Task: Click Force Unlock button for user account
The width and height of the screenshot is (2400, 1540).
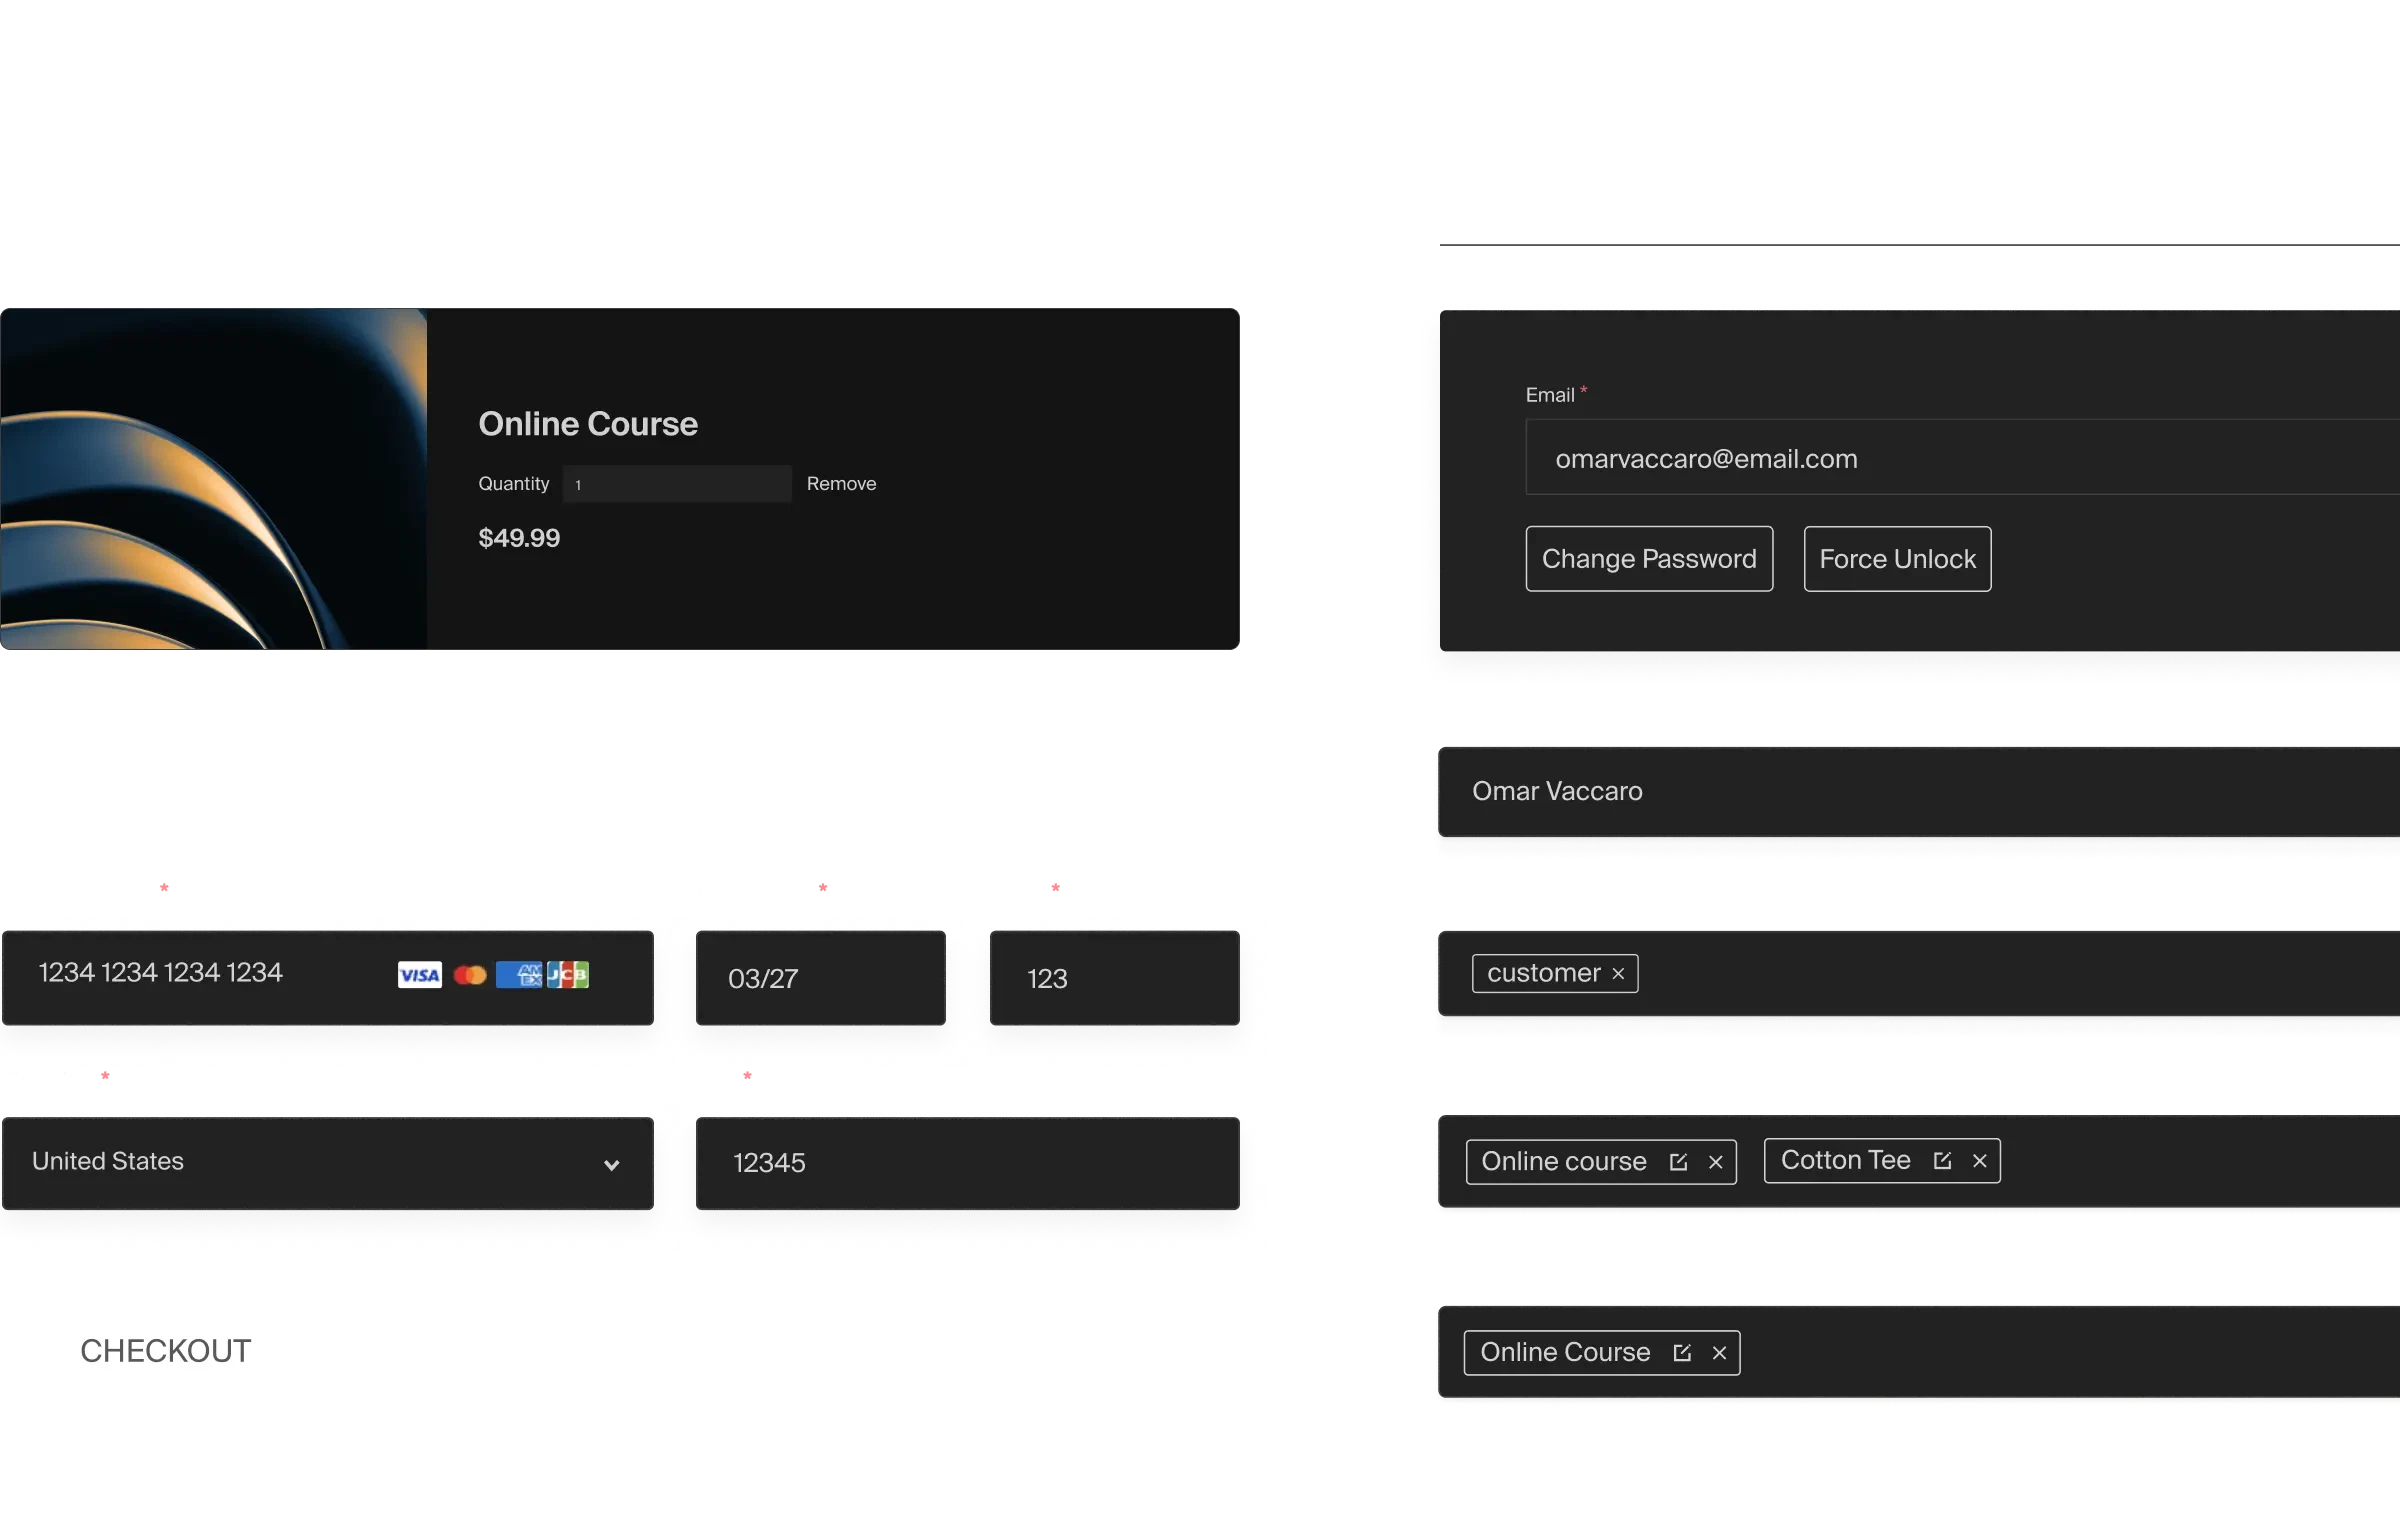Action: [x=1898, y=558]
